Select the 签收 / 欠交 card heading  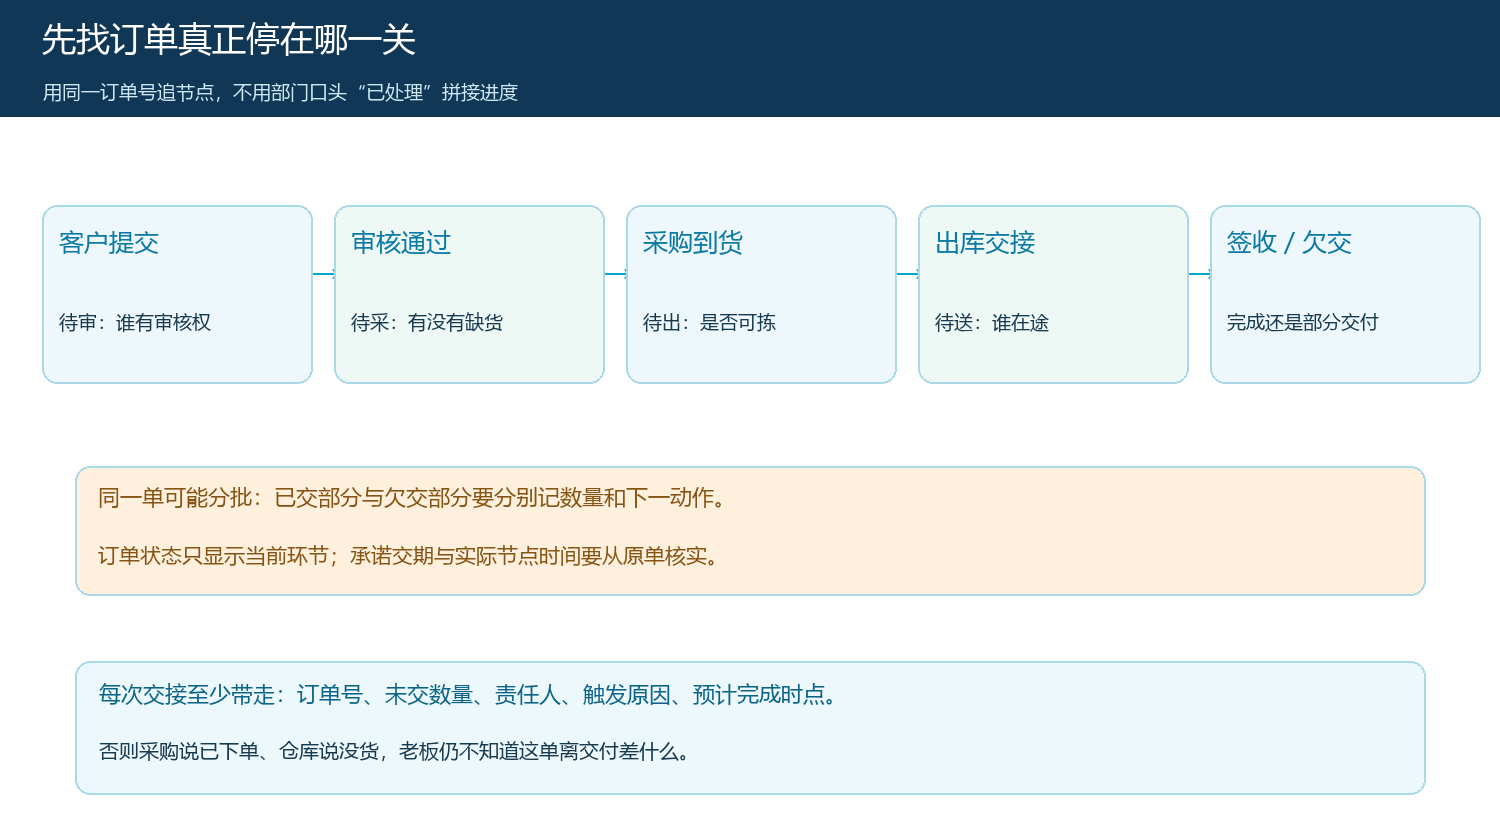[1289, 243]
